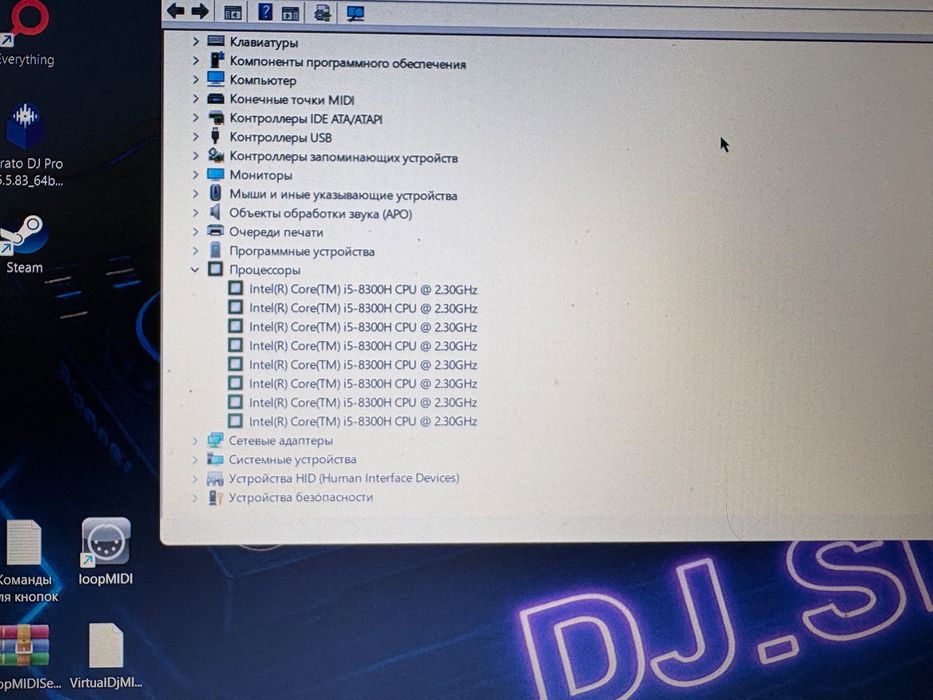Viewport: 933px width, 700px height.
Task: Click the Back arrow in Device Manager toolbar
Action: point(176,11)
